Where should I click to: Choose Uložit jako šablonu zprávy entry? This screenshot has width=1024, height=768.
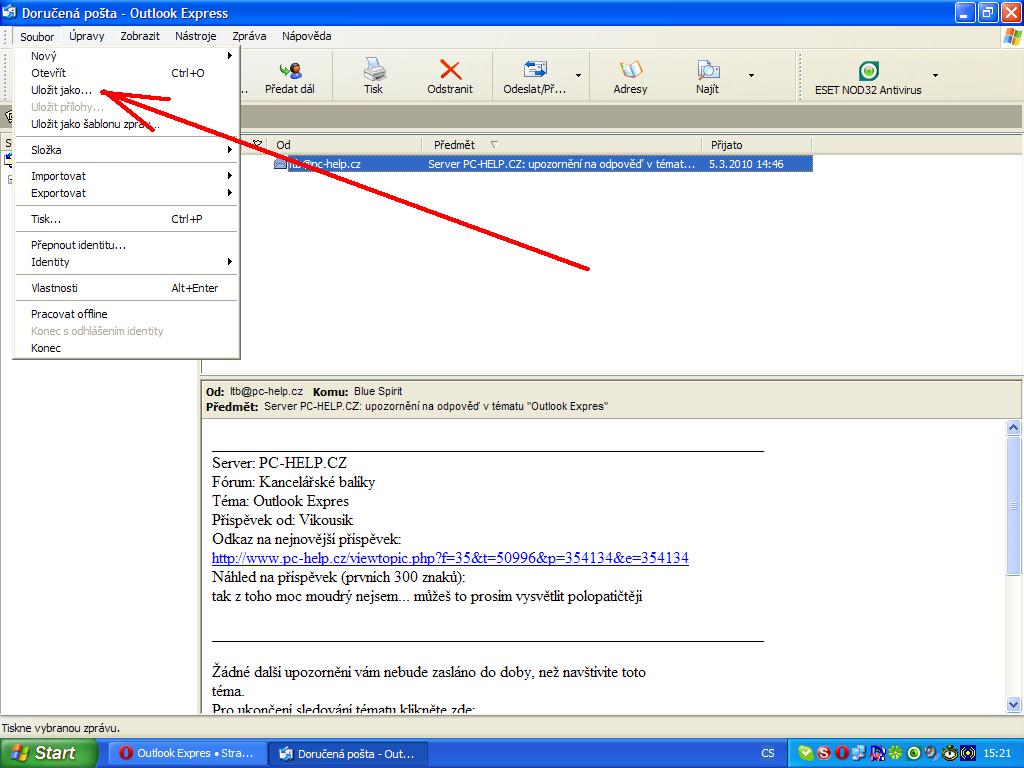(127, 124)
